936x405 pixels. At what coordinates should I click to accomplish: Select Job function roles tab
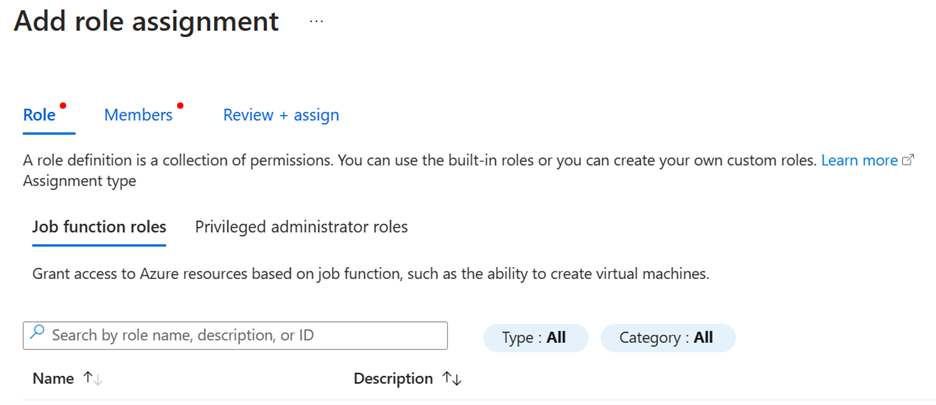pos(99,227)
